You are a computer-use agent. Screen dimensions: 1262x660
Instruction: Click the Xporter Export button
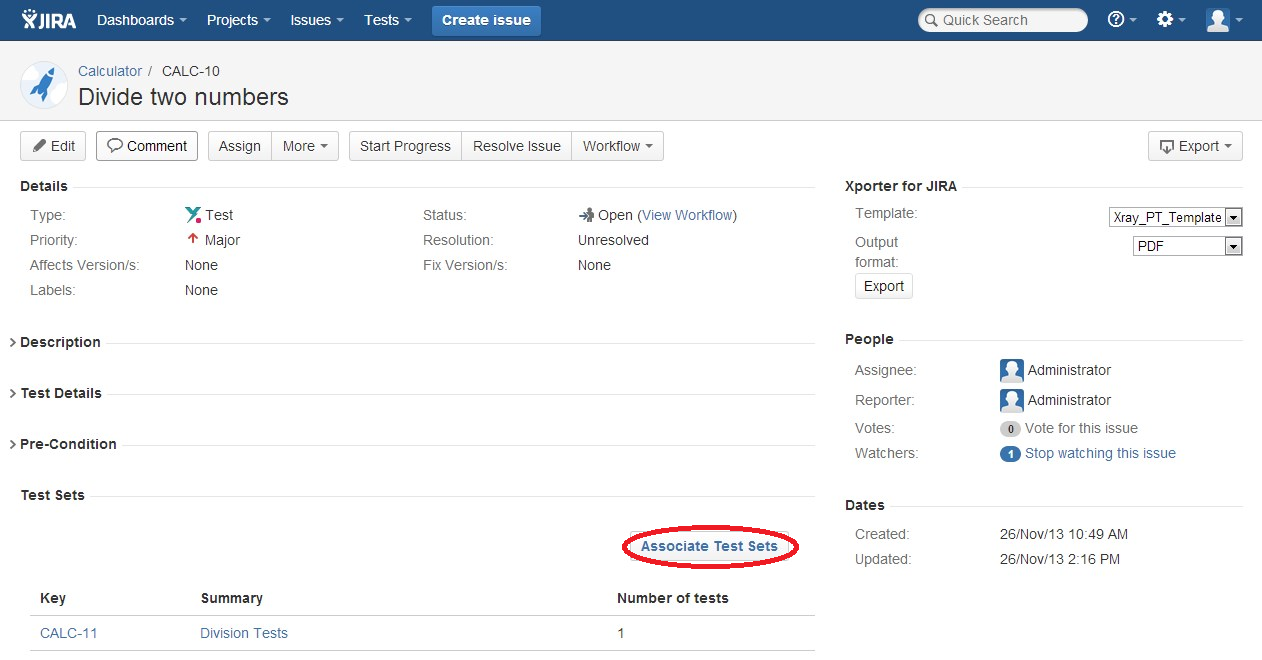pyautogui.click(x=884, y=286)
